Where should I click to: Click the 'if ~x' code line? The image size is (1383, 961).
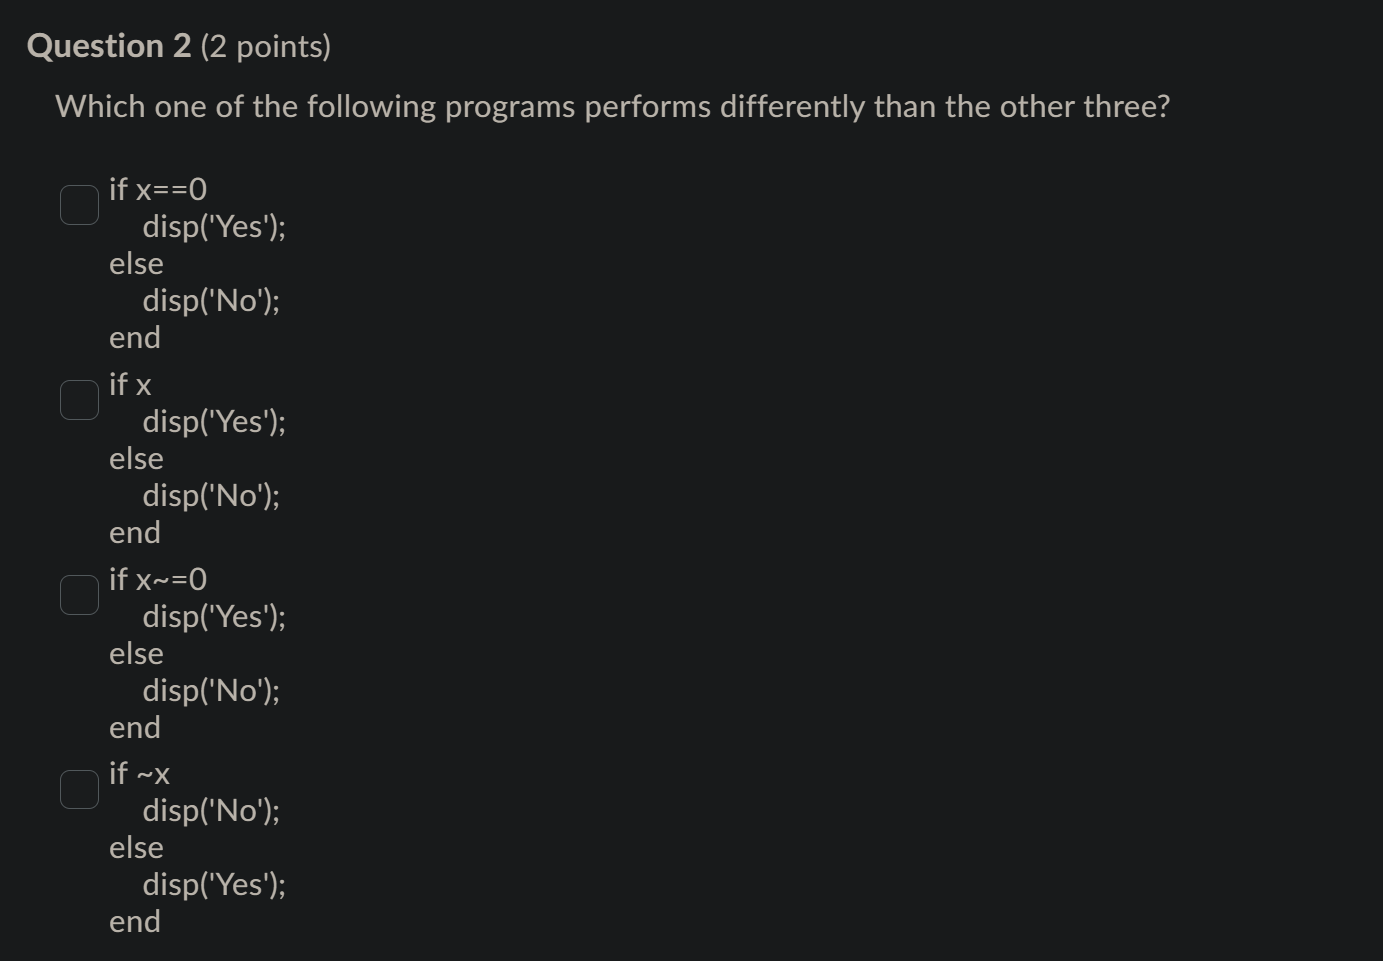pos(140,773)
